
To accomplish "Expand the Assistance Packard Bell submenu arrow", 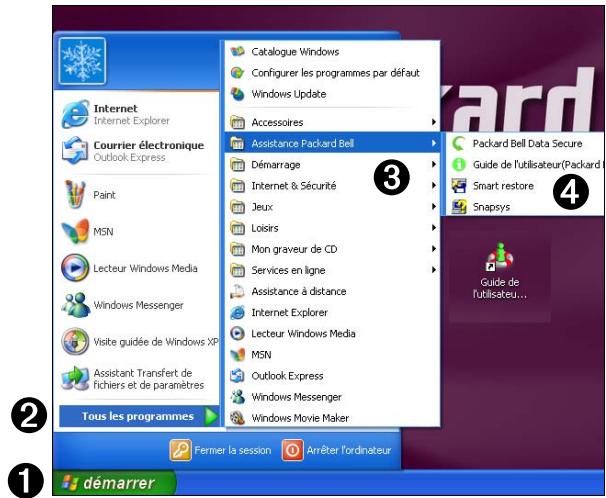I will click(434, 143).
